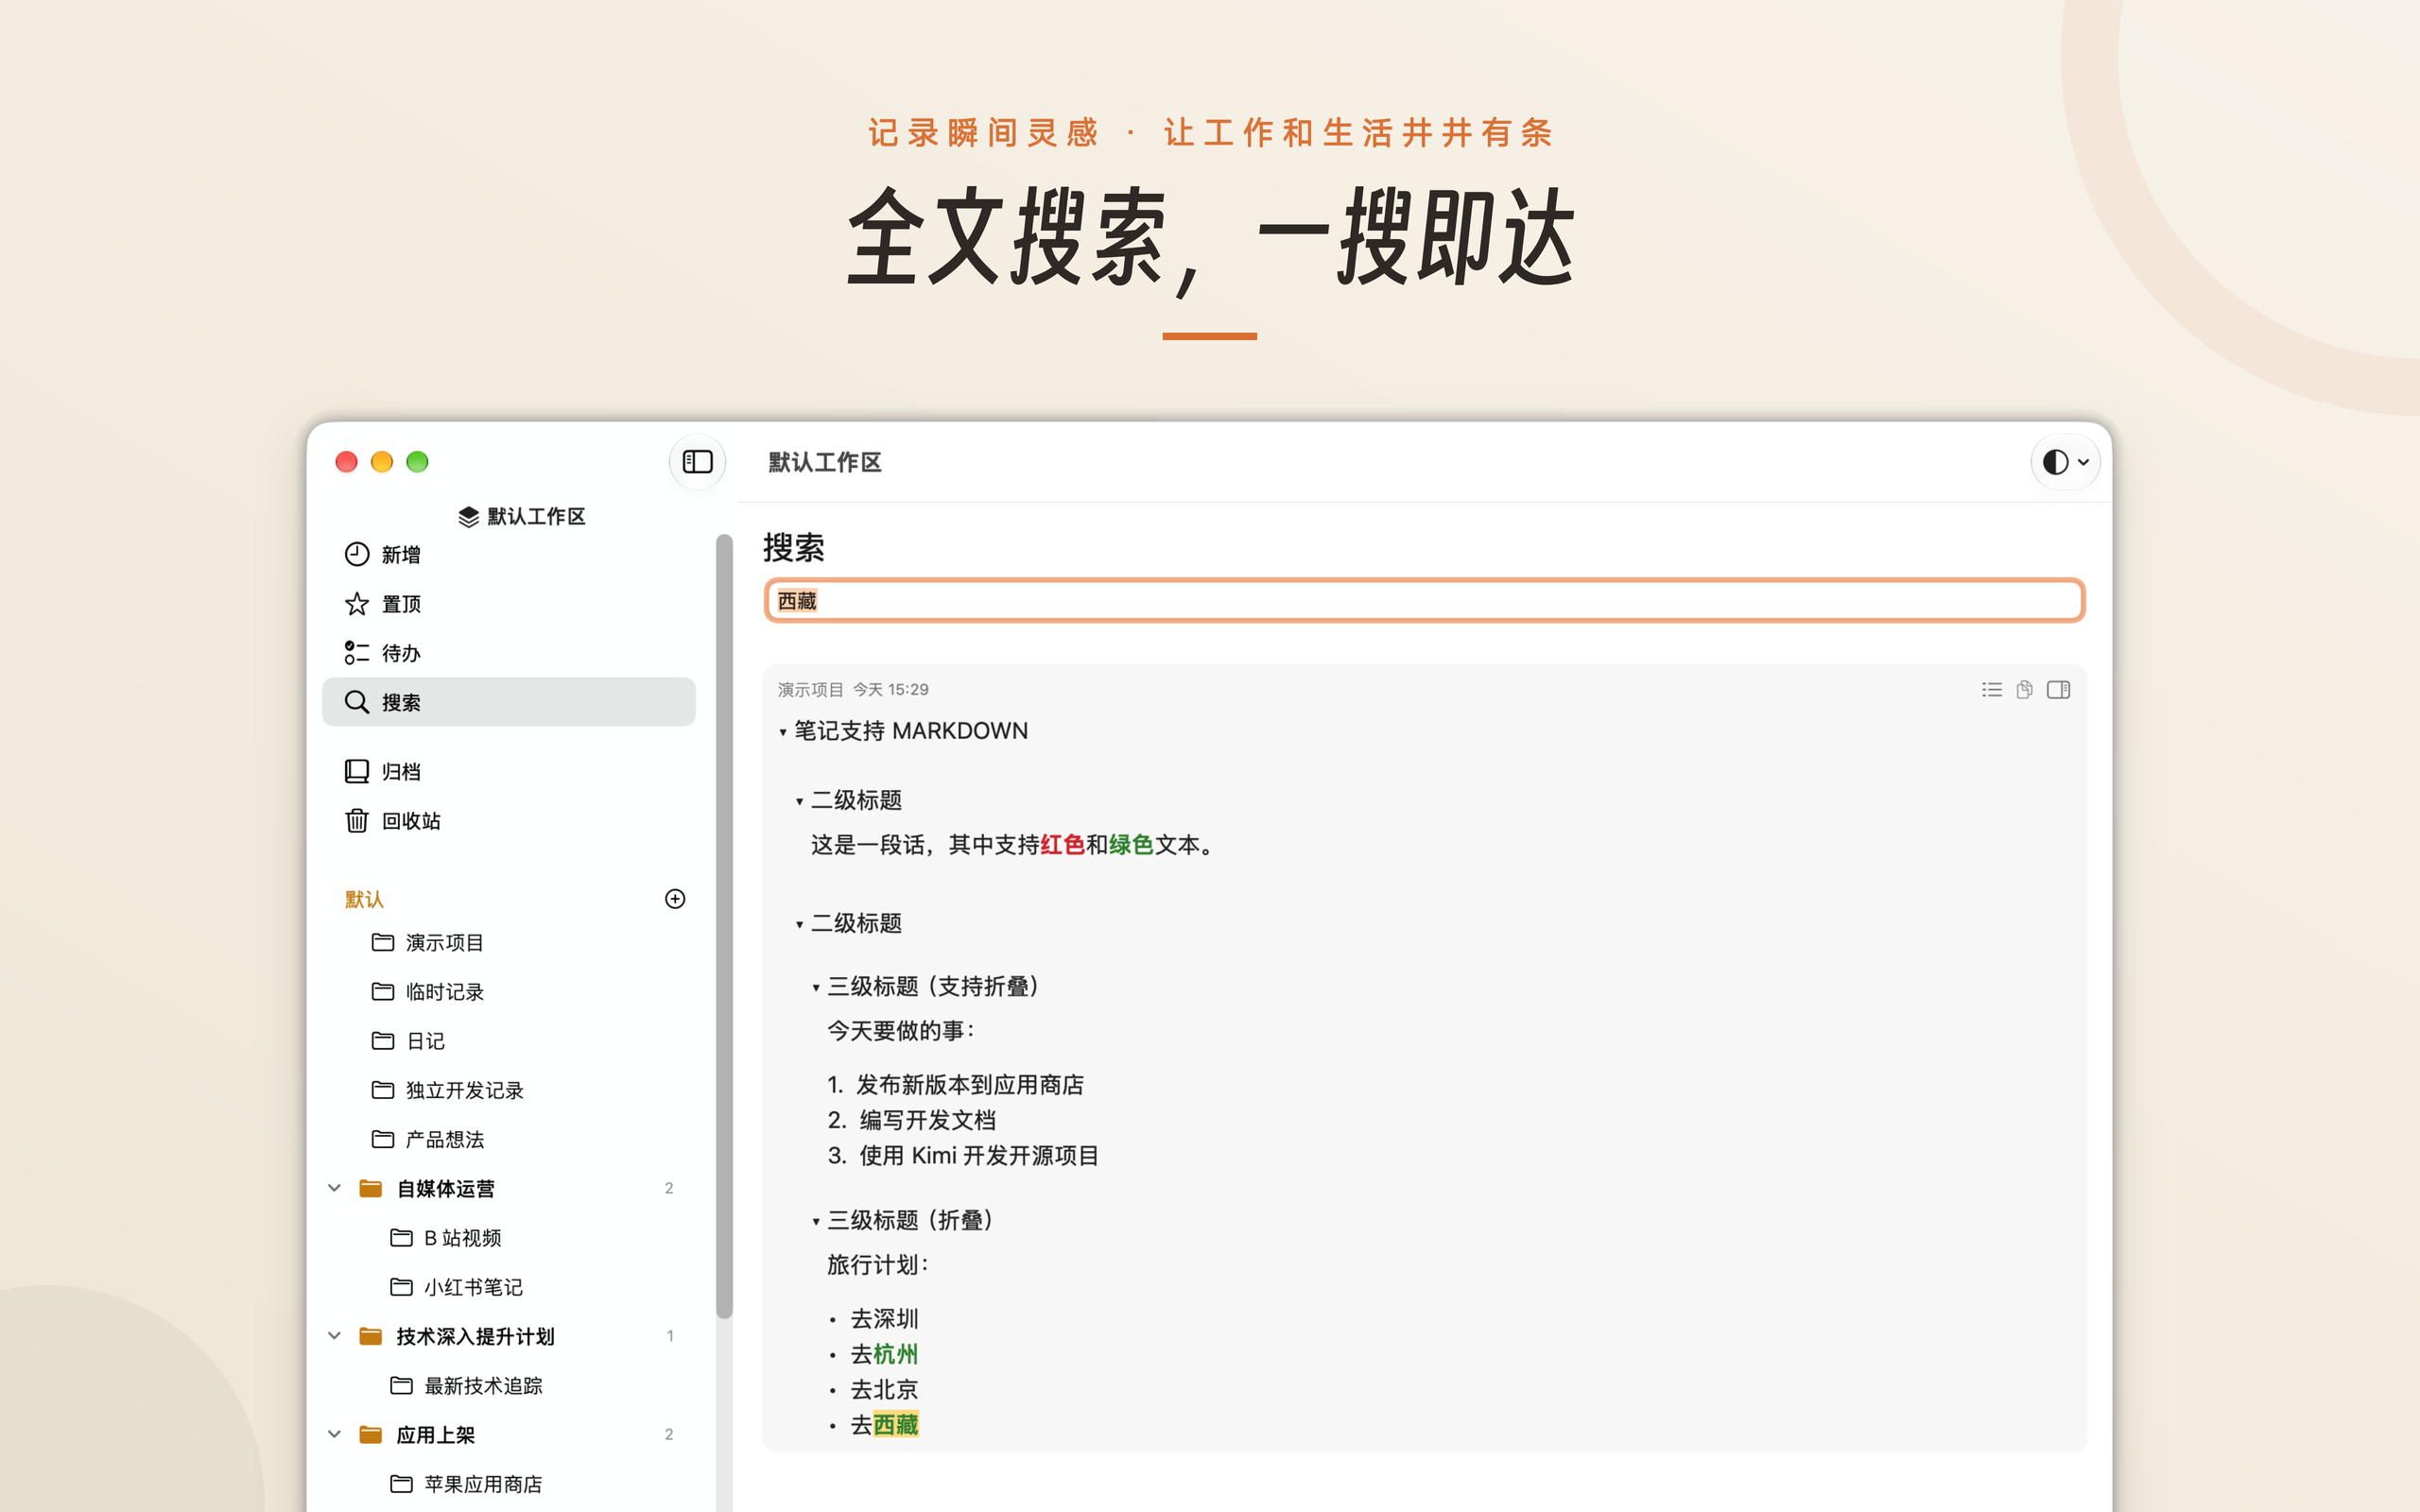Screen dimensions: 2420x1512
Task: Click the 搜索 magnifier icon
Action: (357, 701)
